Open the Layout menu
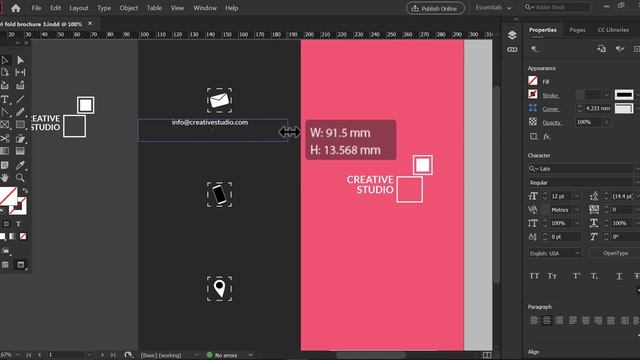The width and height of the screenshot is (640, 360). tap(79, 8)
